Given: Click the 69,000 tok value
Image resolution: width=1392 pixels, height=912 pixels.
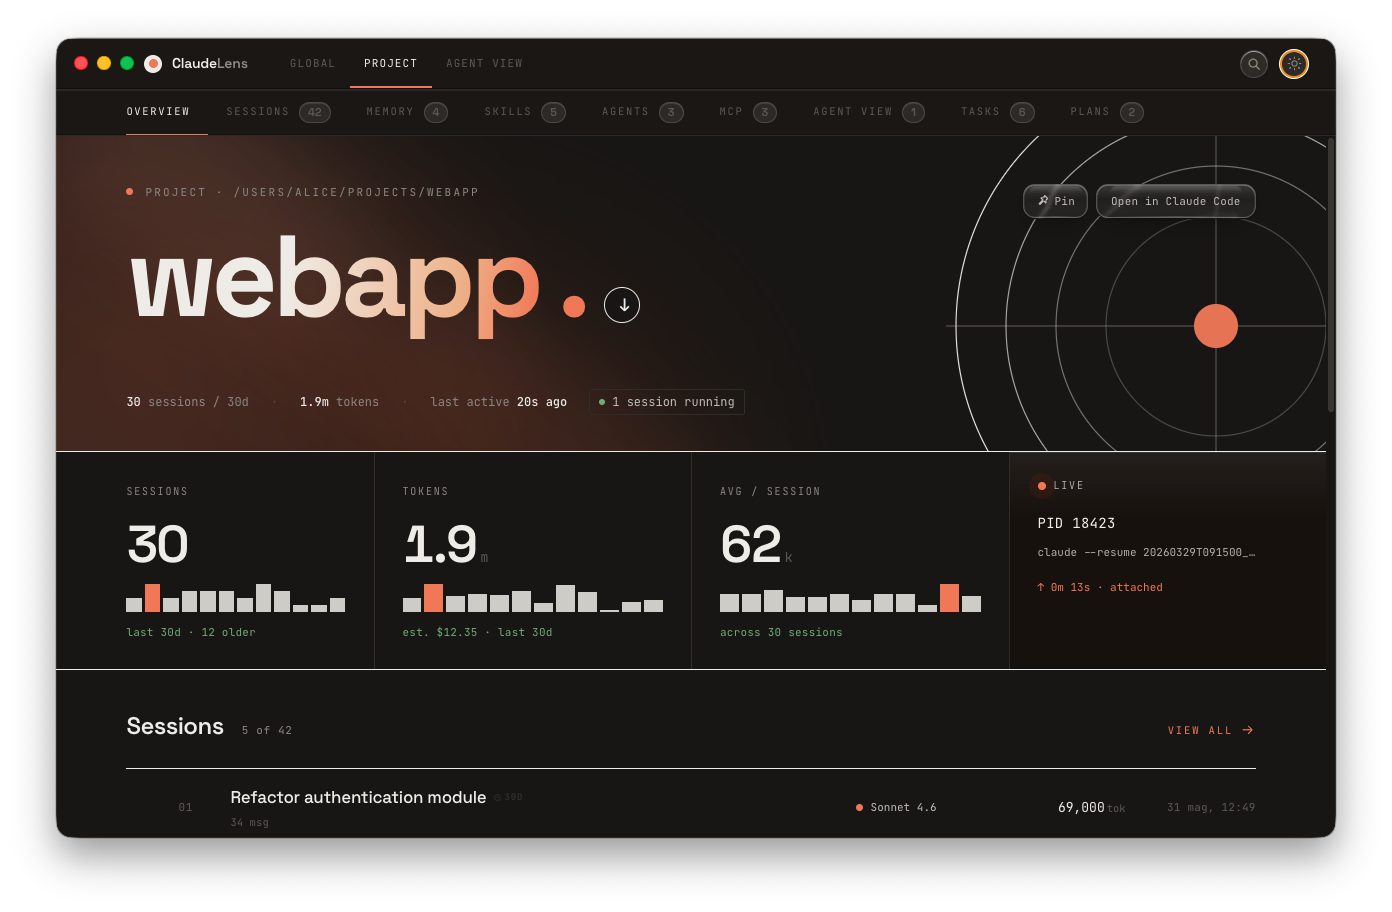Looking at the screenshot, I should point(1091,807).
